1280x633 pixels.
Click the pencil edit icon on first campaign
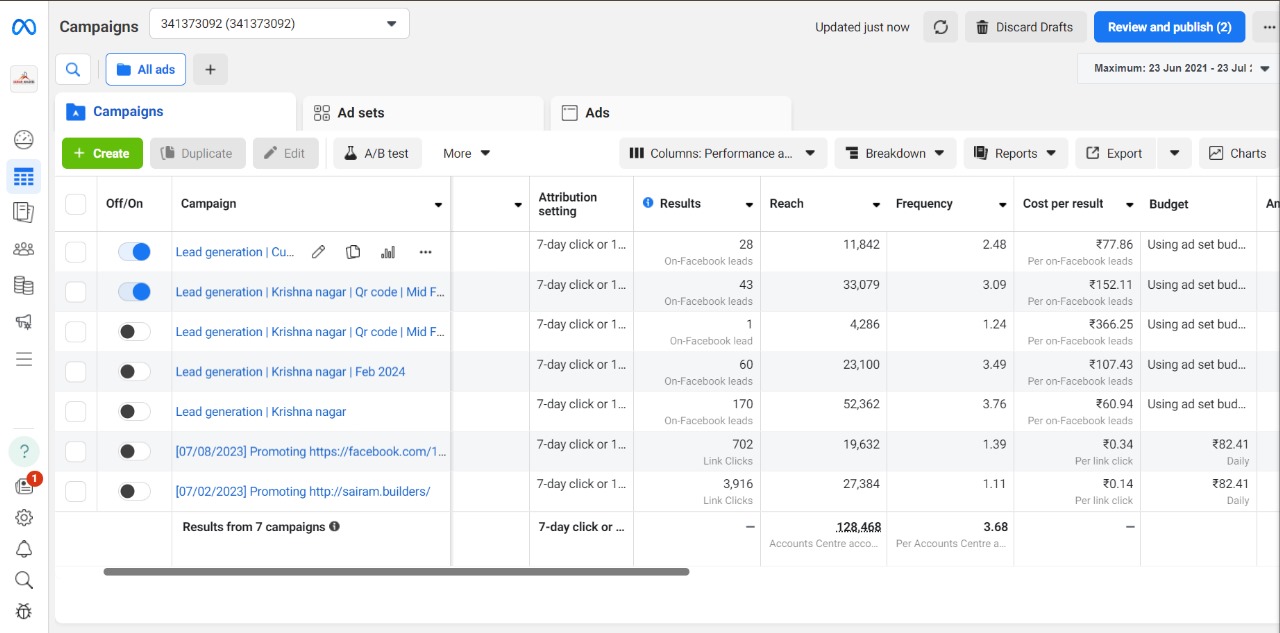318,252
